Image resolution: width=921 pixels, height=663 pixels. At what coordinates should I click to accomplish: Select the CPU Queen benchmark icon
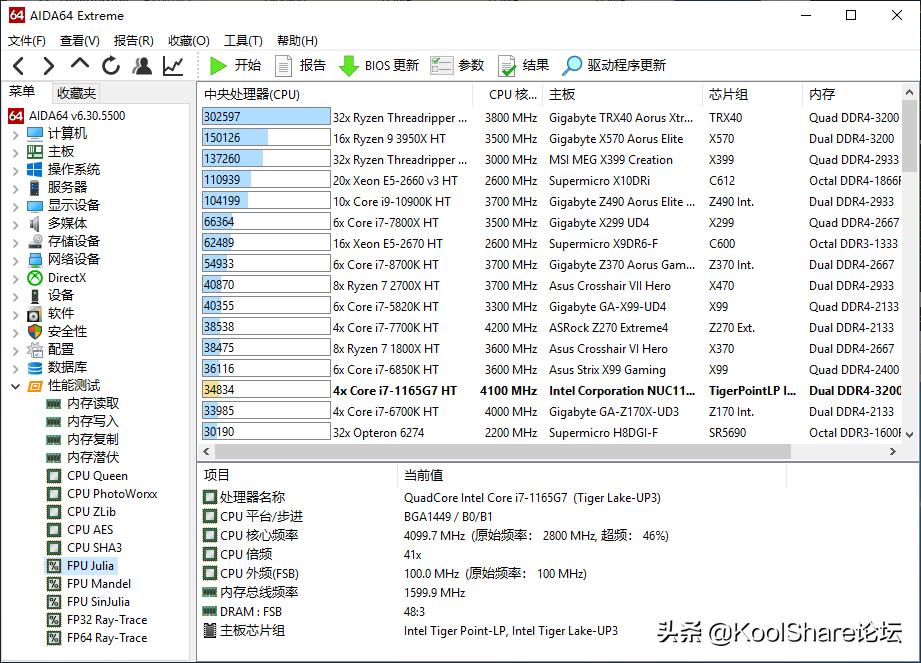[x=54, y=475]
